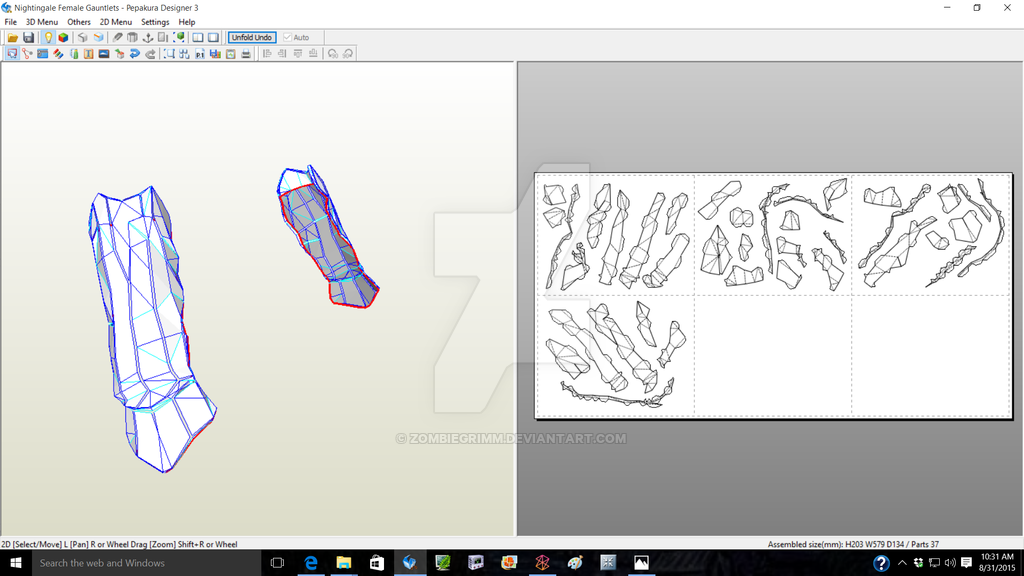
Task: Toggle the colored cube texture display
Action: (x=63, y=38)
